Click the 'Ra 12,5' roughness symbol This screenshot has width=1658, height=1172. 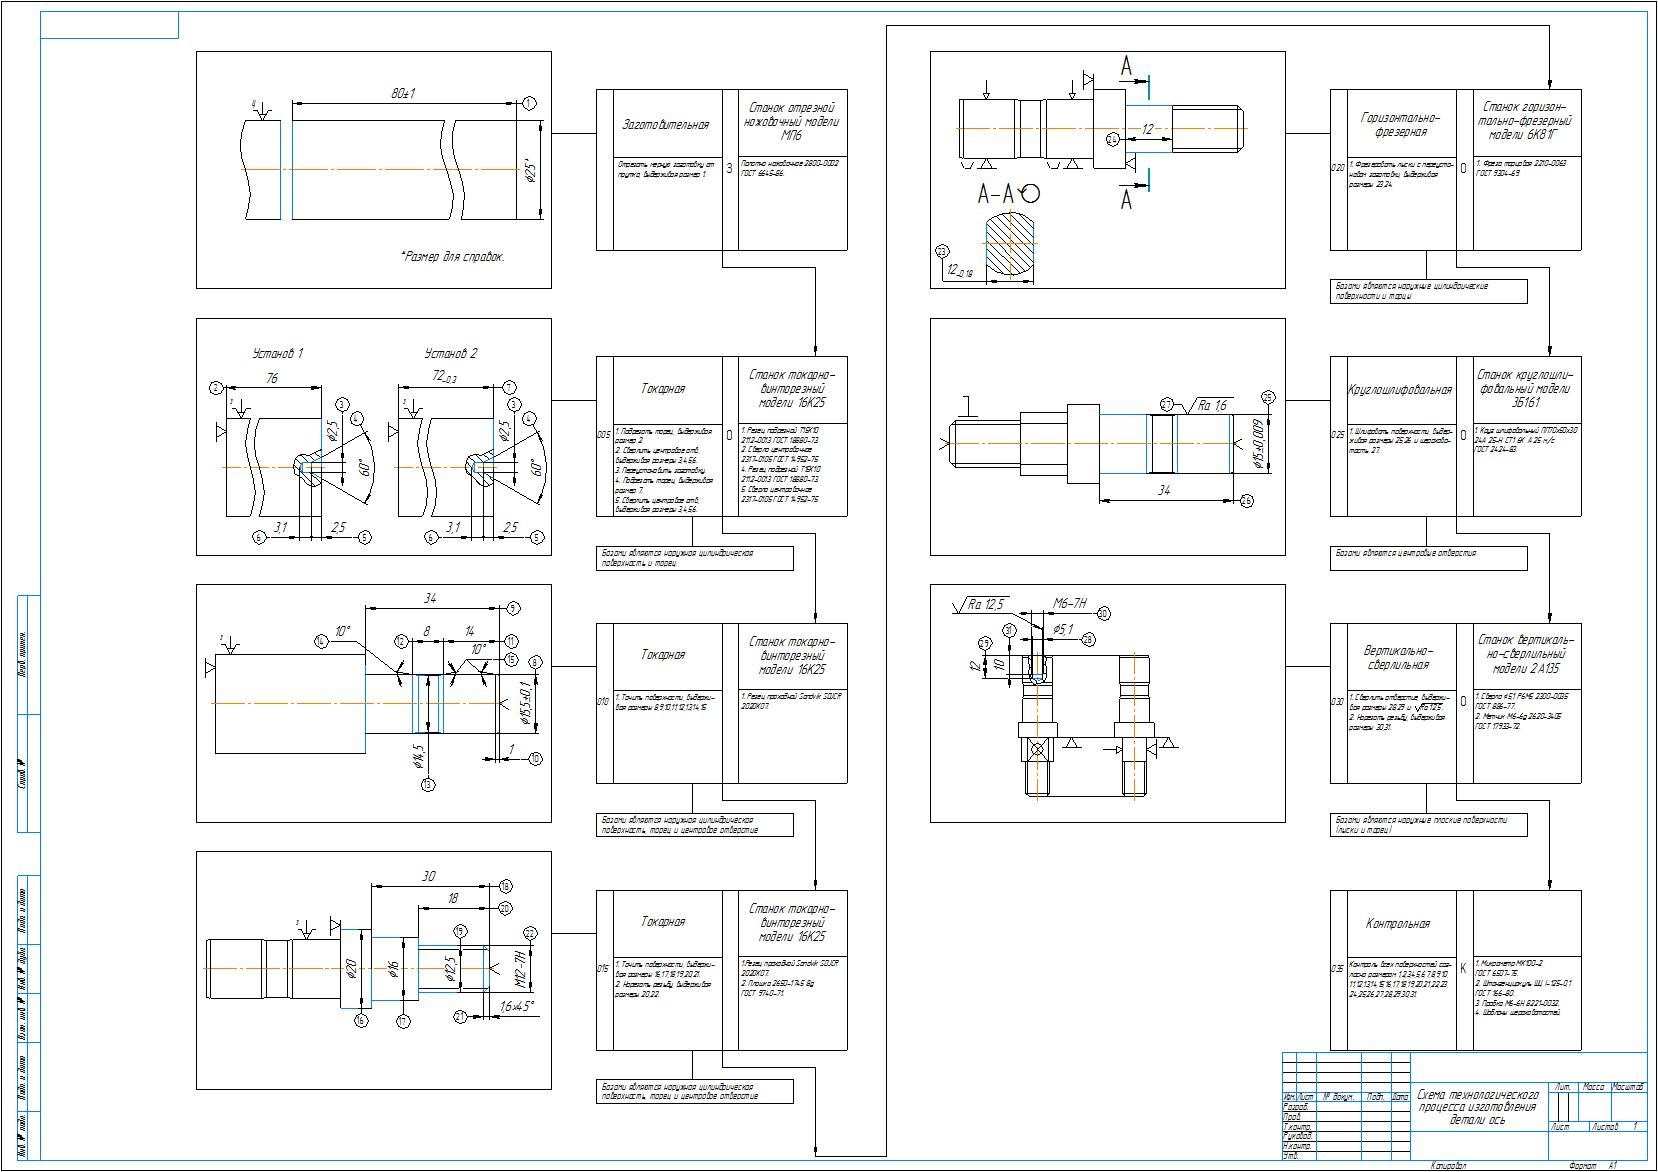[981, 604]
